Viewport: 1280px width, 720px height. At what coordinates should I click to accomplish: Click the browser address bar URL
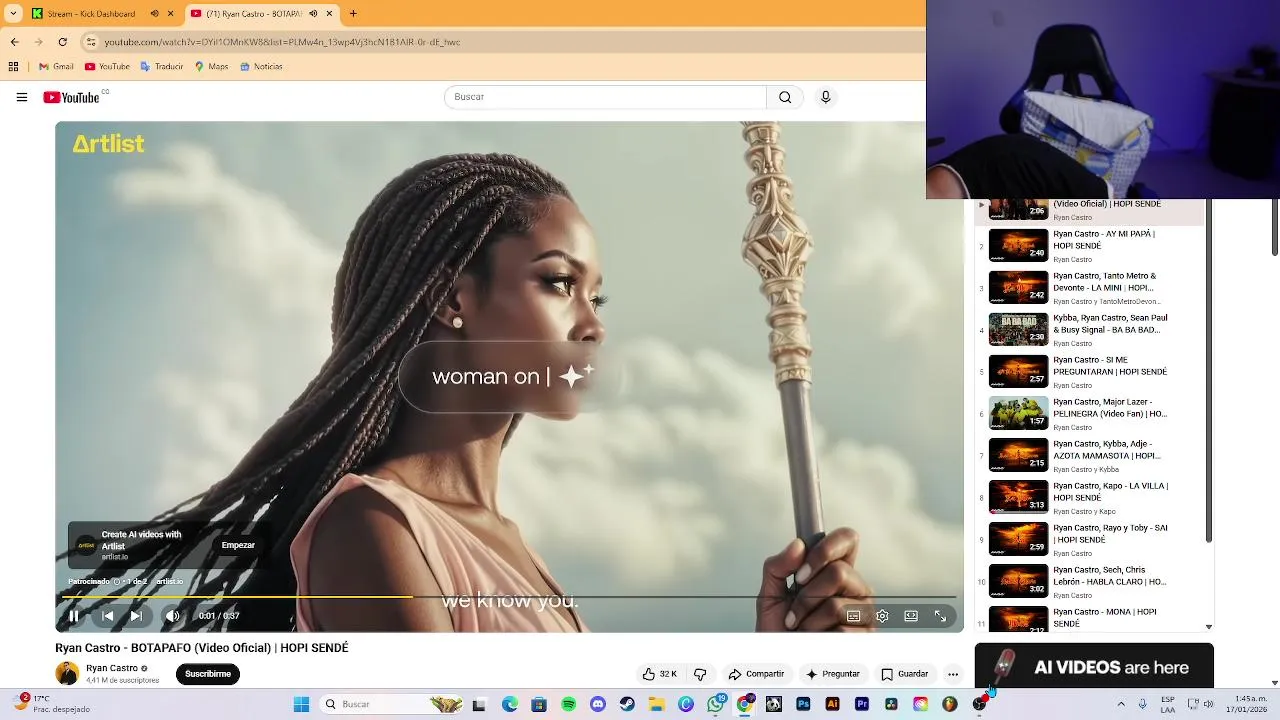[282, 42]
